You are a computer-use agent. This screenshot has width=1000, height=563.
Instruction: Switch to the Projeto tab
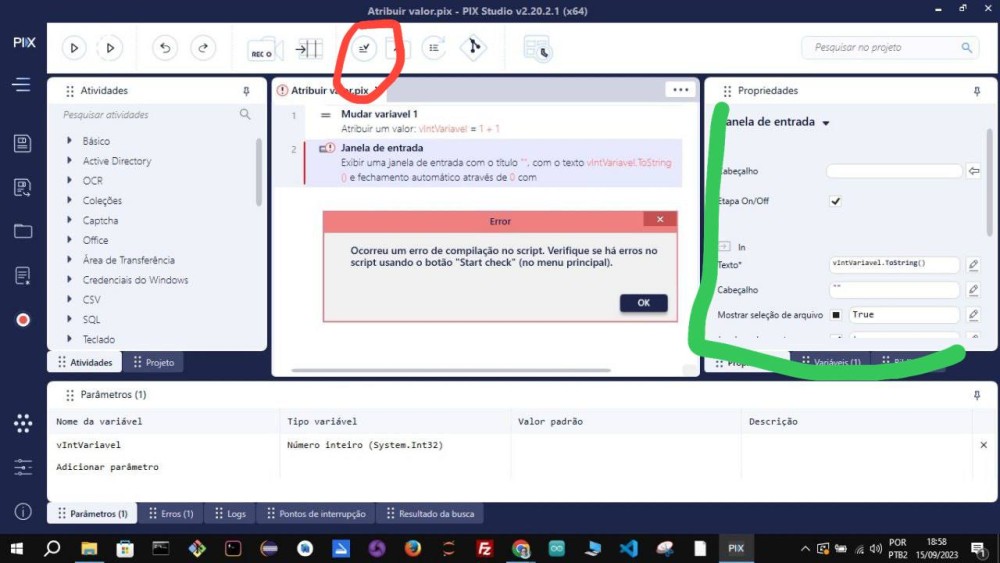[x=153, y=362]
